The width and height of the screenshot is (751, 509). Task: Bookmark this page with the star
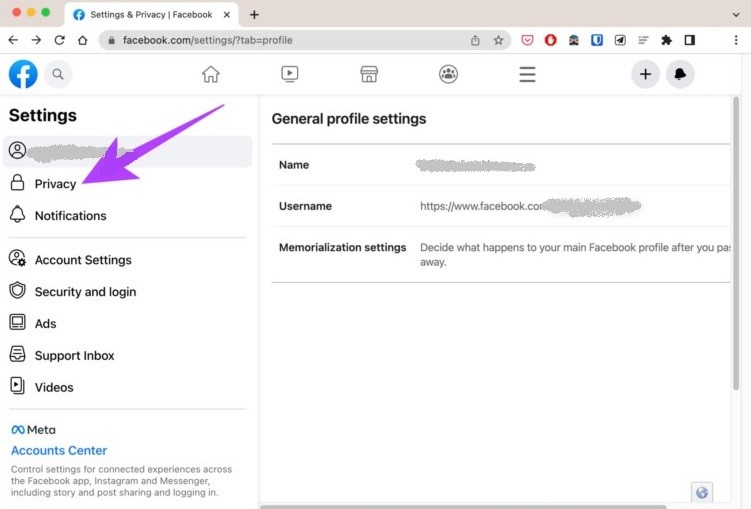click(x=499, y=40)
